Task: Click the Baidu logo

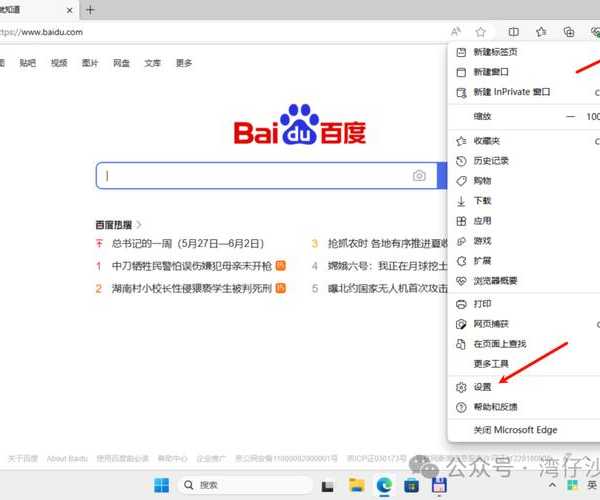Action: pos(300,125)
